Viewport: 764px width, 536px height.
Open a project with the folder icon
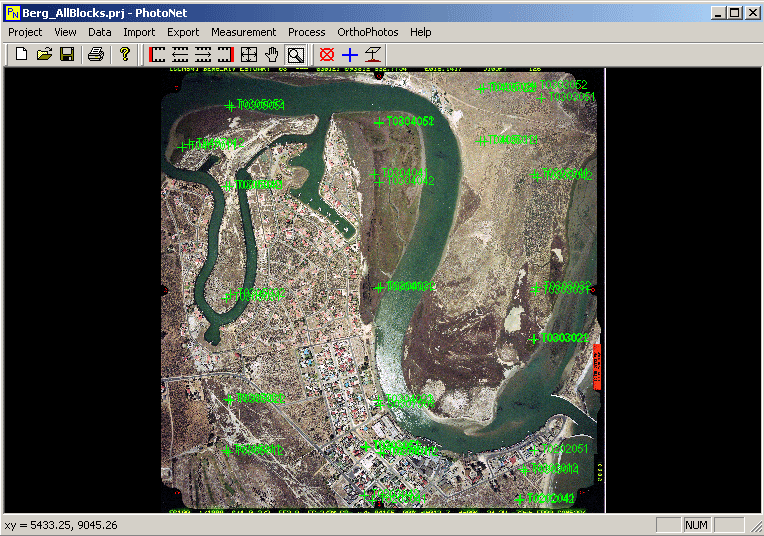44,54
